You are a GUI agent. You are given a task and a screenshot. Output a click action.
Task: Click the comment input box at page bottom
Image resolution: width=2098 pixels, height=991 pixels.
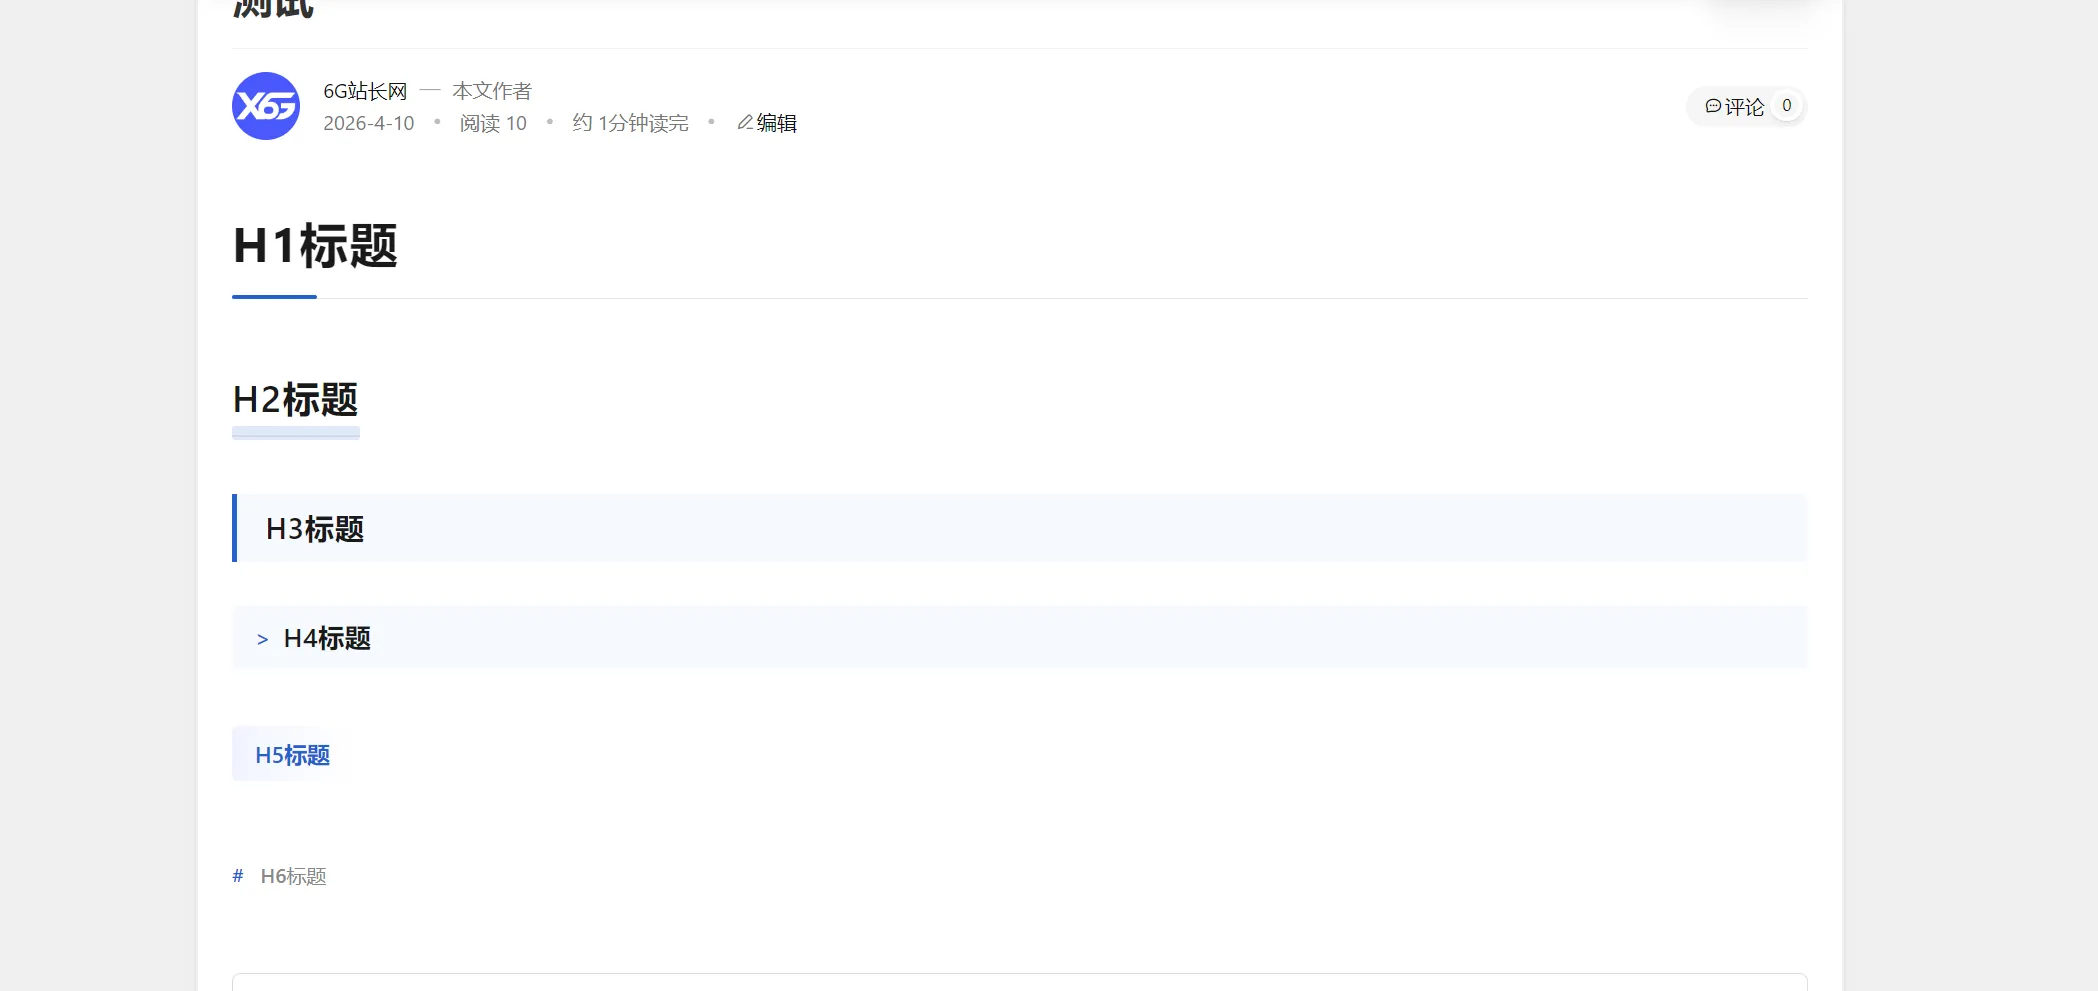[x=1019, y=983]
